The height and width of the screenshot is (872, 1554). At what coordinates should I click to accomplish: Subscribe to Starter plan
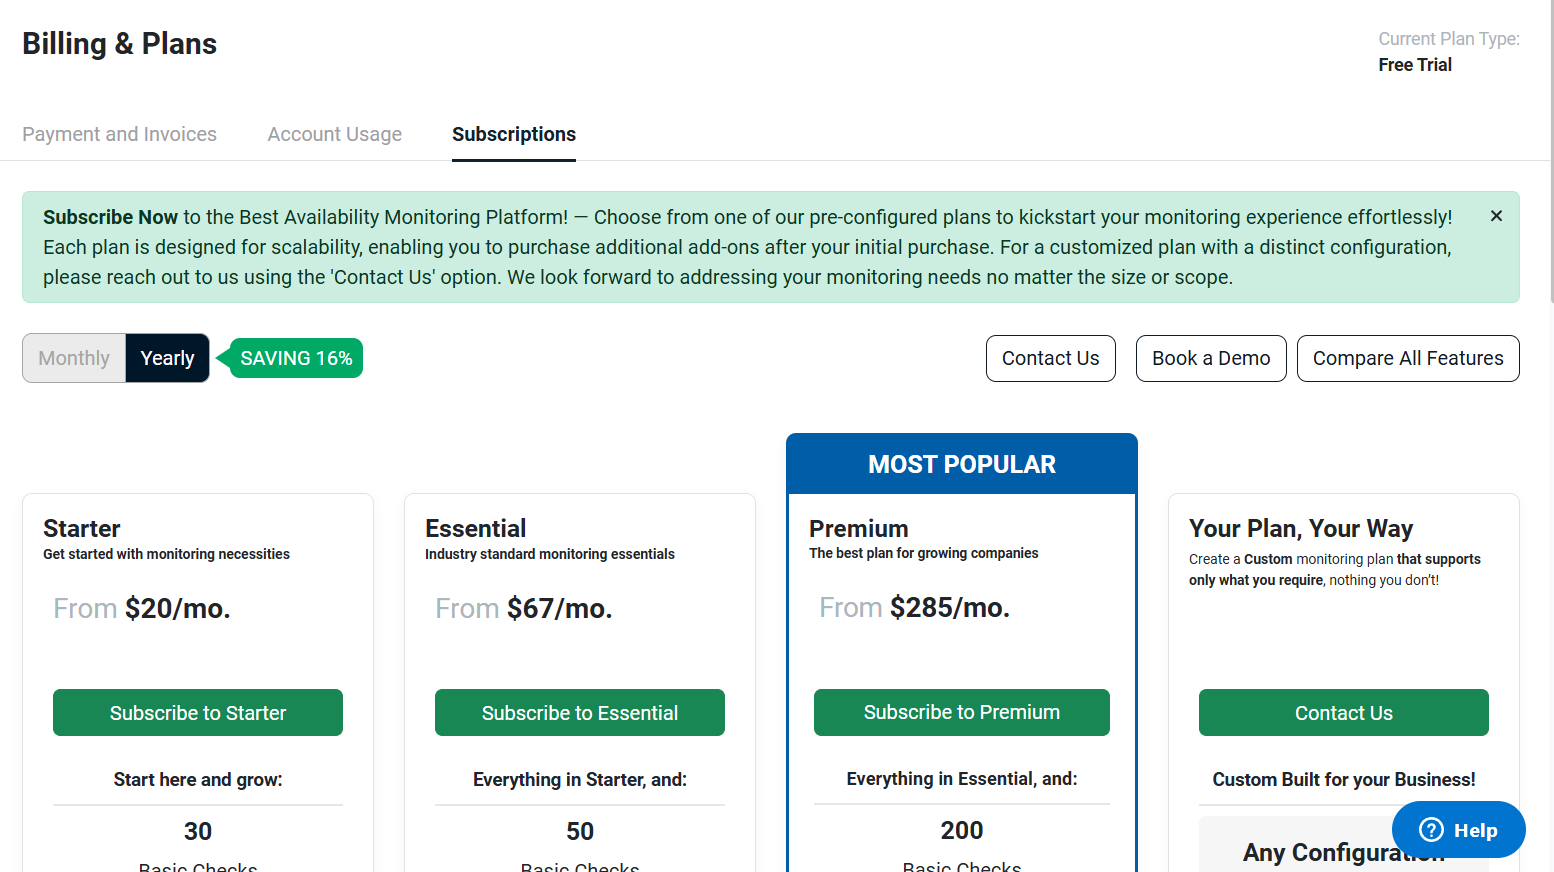(198, 713)
